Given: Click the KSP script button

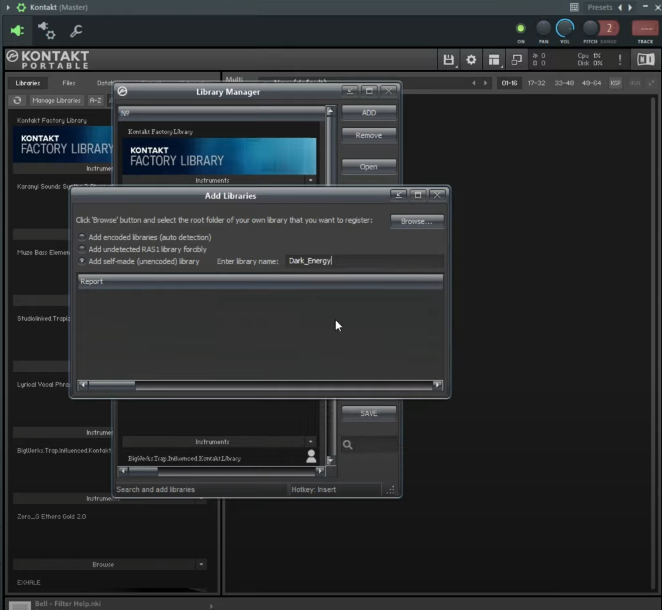Looking at the screenshot, I should 615,83.
